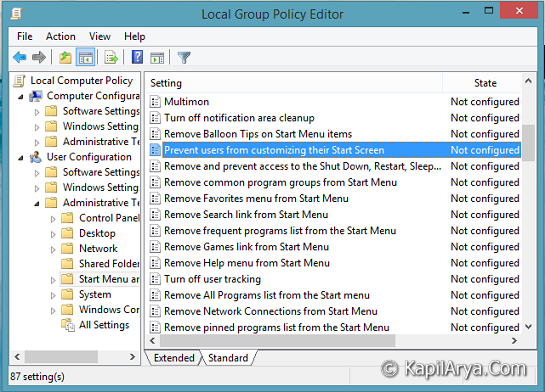
Task: Select Prevent users from customizing their Start Screen
Action: (x=335, y=150)
